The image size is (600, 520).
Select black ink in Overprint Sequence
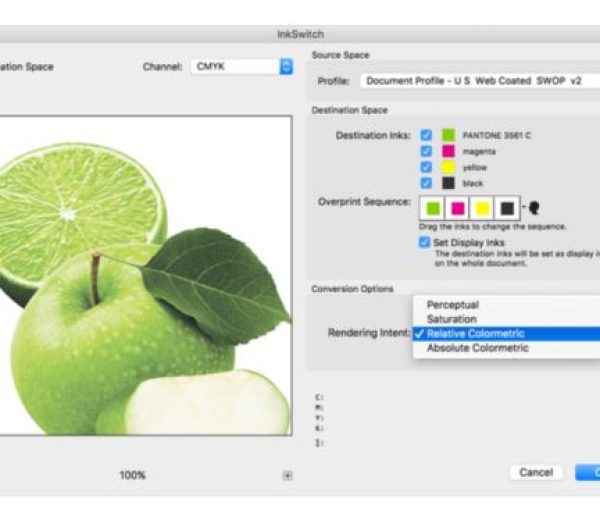[508, 208]
